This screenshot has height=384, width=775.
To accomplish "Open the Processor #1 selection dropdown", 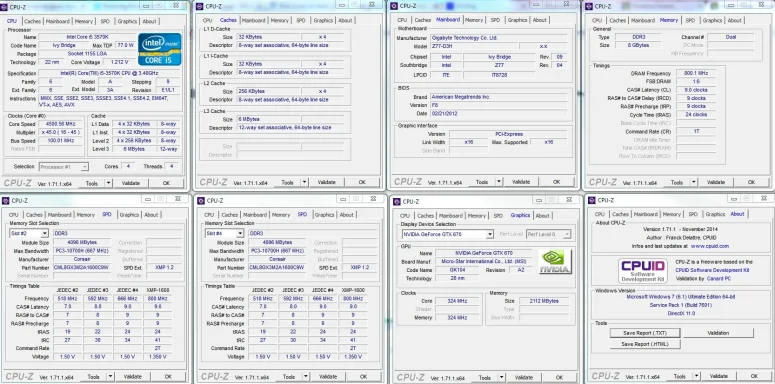I will coord(64,167).
